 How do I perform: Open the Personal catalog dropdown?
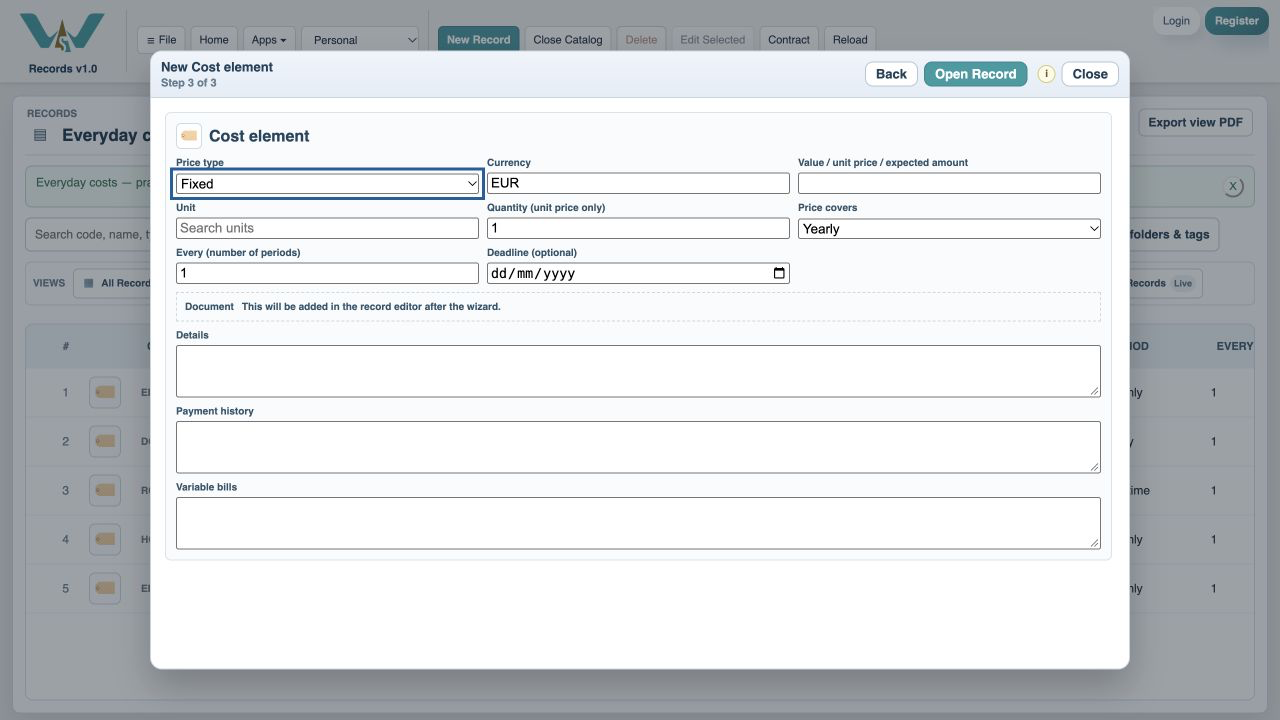361,40
